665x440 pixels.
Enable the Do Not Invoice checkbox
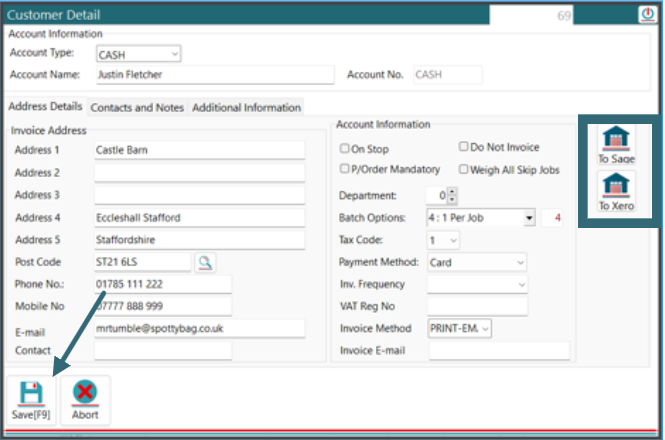(x=463, y=146)
